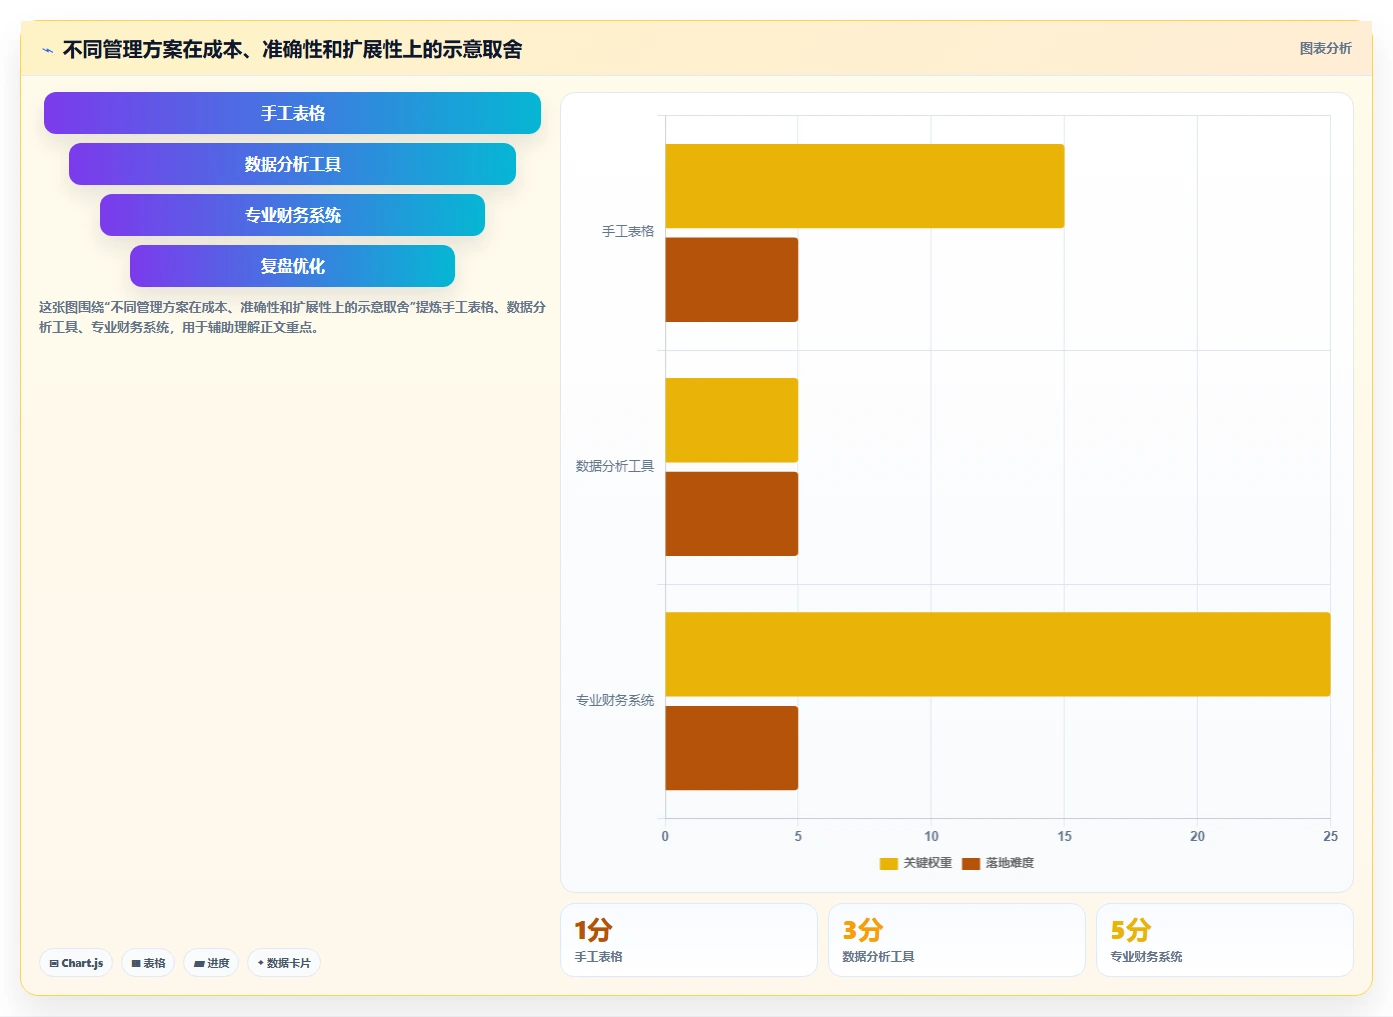This screenshot has height=1017, width=1393.
Task: Click the yellow 关键权重 bar for 专业财务系统
Action: pyautogui.click(x=998, y=654)
